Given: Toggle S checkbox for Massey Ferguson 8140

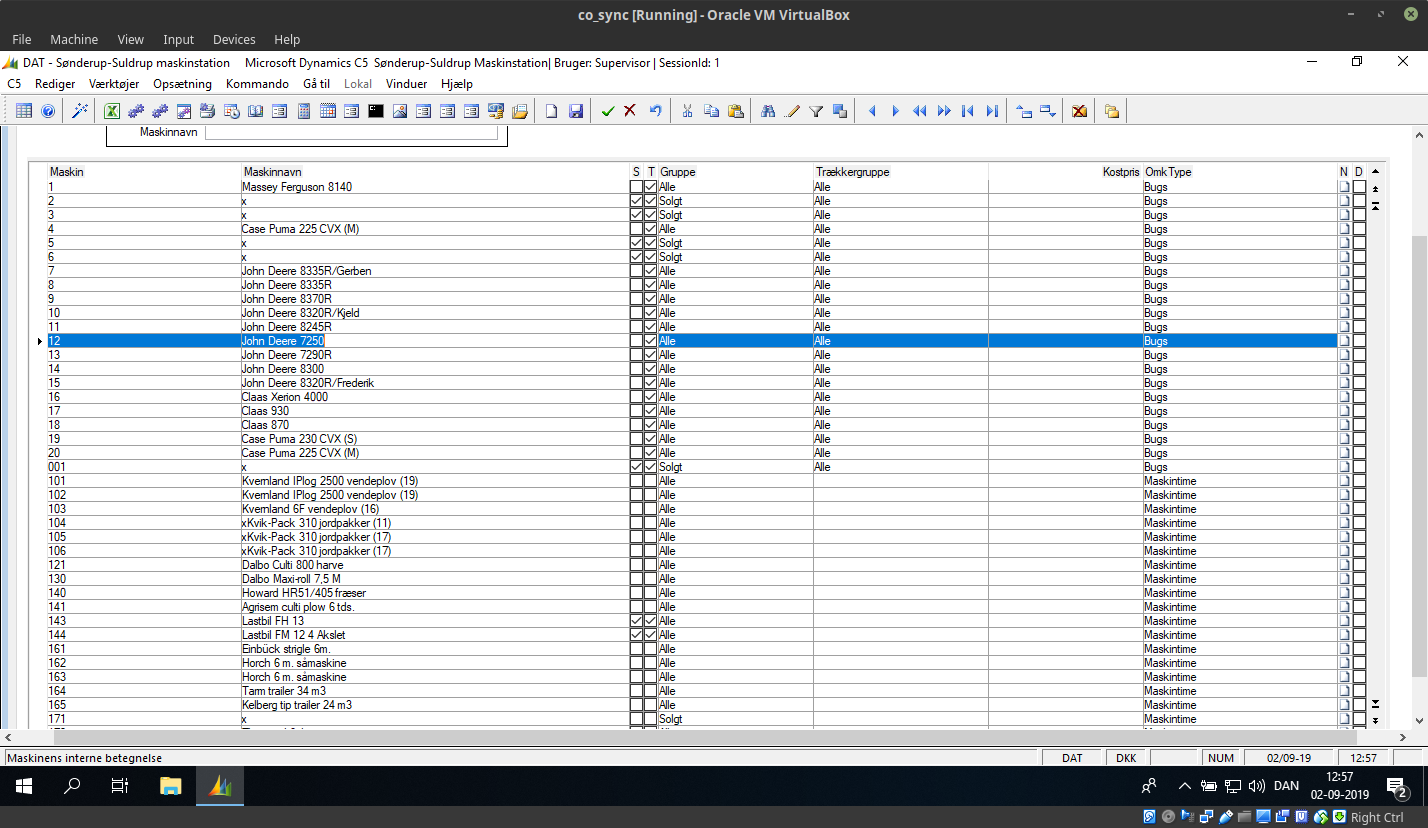Looking at the screenshot, I should click(636, 187).
